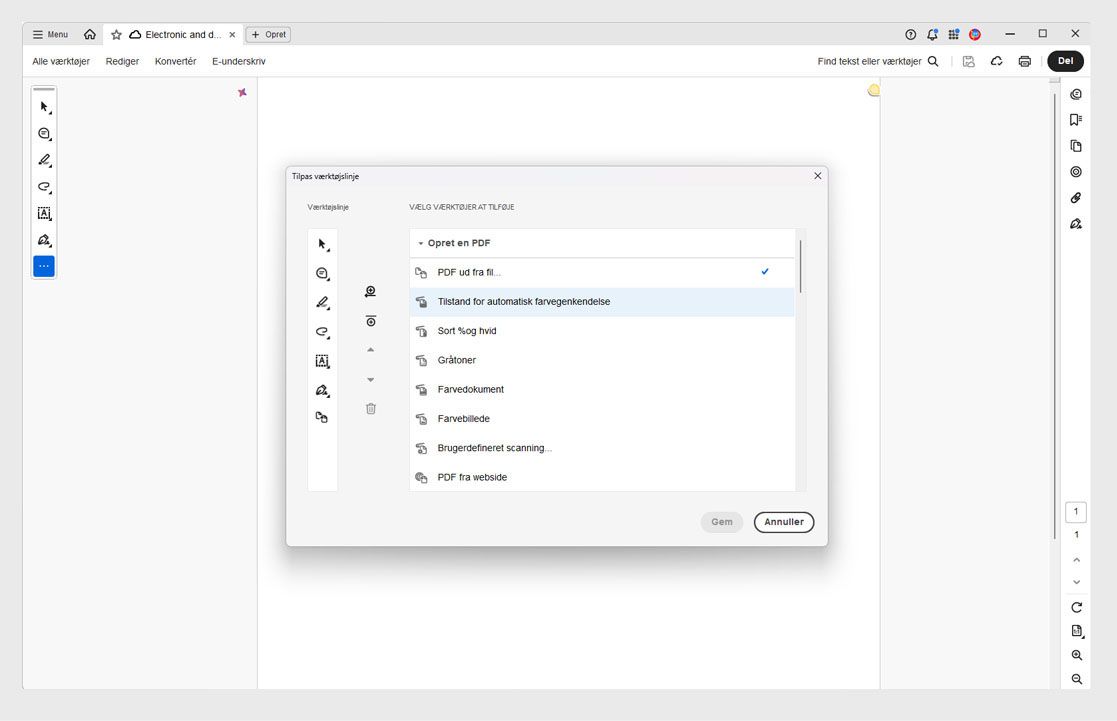Click the AI assistant sparkle icon

click(x=242, y=93)
